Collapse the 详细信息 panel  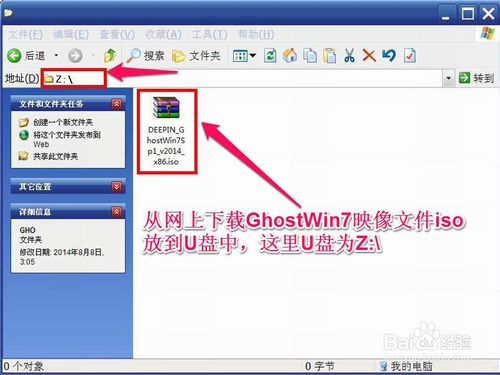click(x=117, y=212)
